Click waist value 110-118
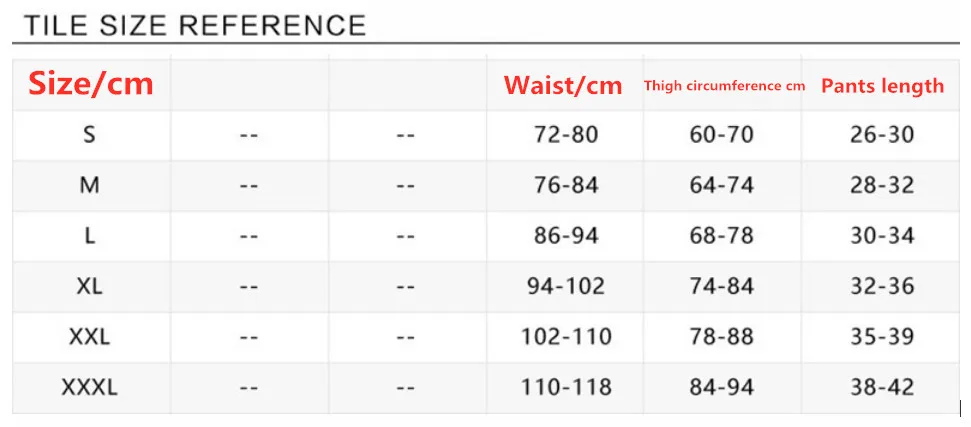The height and width of the screenshot is (427, 971). pyautogui.click(x=566, y=387)
